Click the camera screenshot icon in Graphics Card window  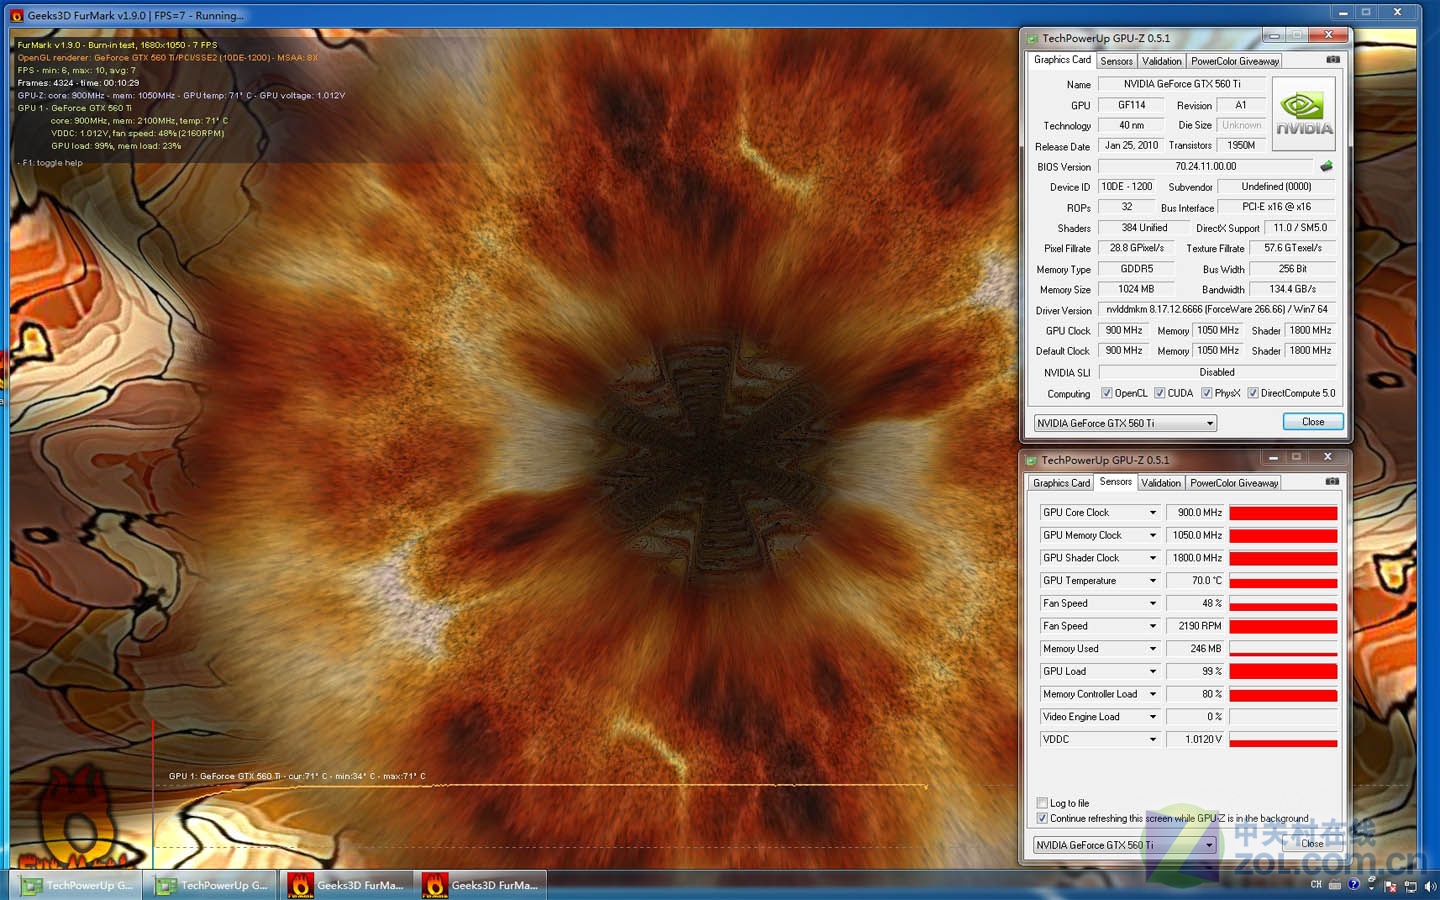pos(1333,60)
